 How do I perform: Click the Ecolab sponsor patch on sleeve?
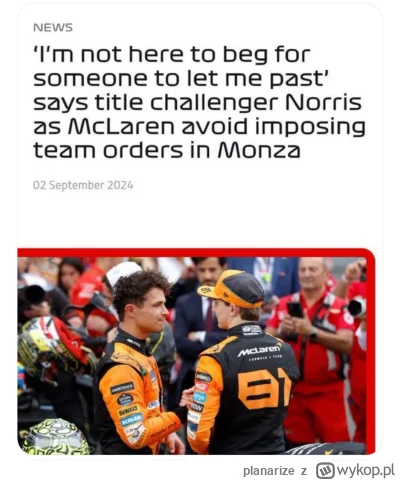pos(131,420)
